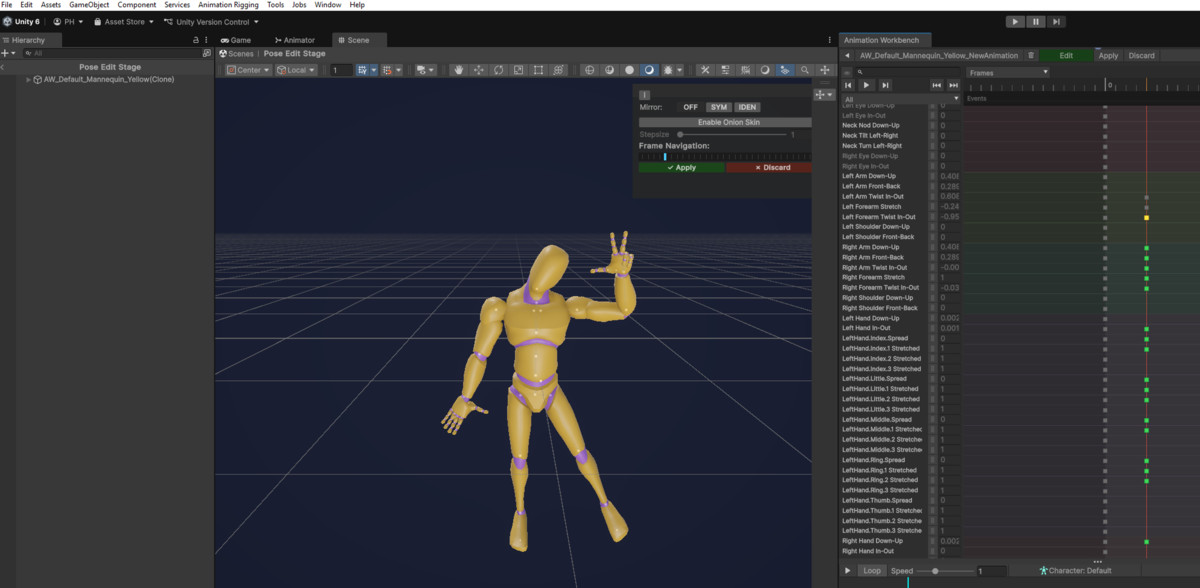Select the Move tool in the Scene toolbar

click(478, 69)
